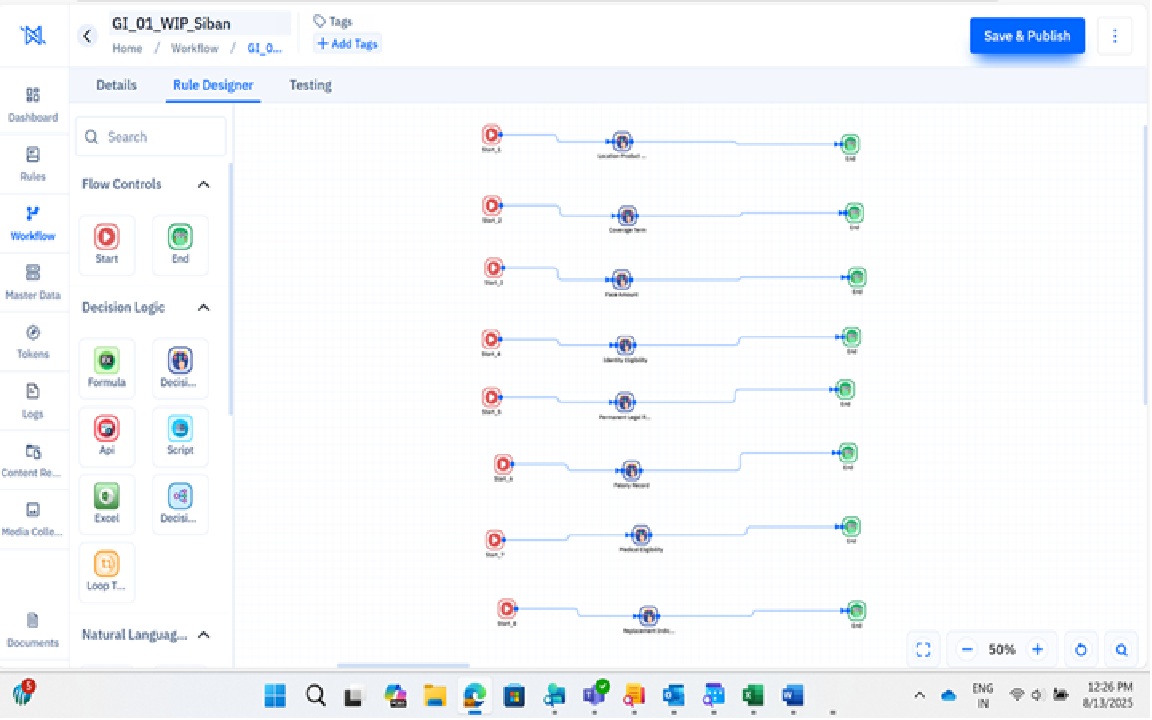1152x720 pixels.
Task: Collapse the Flow Controls section
Action: coord(204,184)
